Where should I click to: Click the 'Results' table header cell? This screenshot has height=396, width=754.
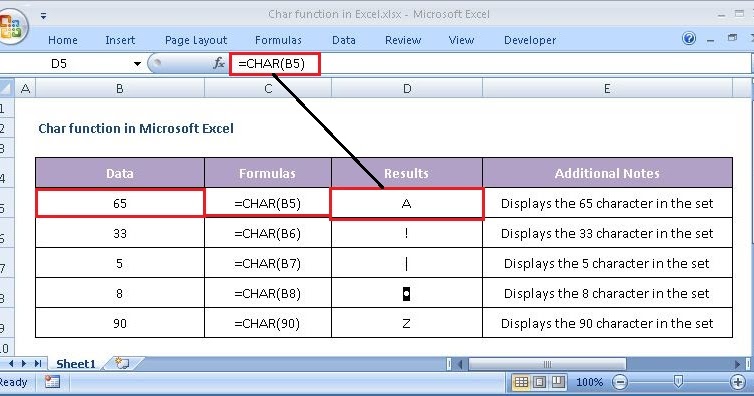click(407, 173)
